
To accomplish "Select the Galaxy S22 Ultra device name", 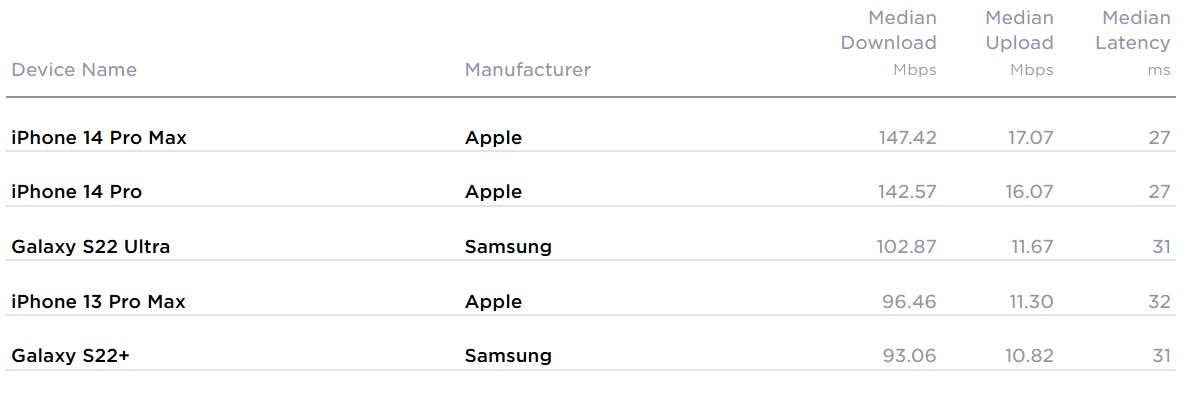I will [91, 247].
